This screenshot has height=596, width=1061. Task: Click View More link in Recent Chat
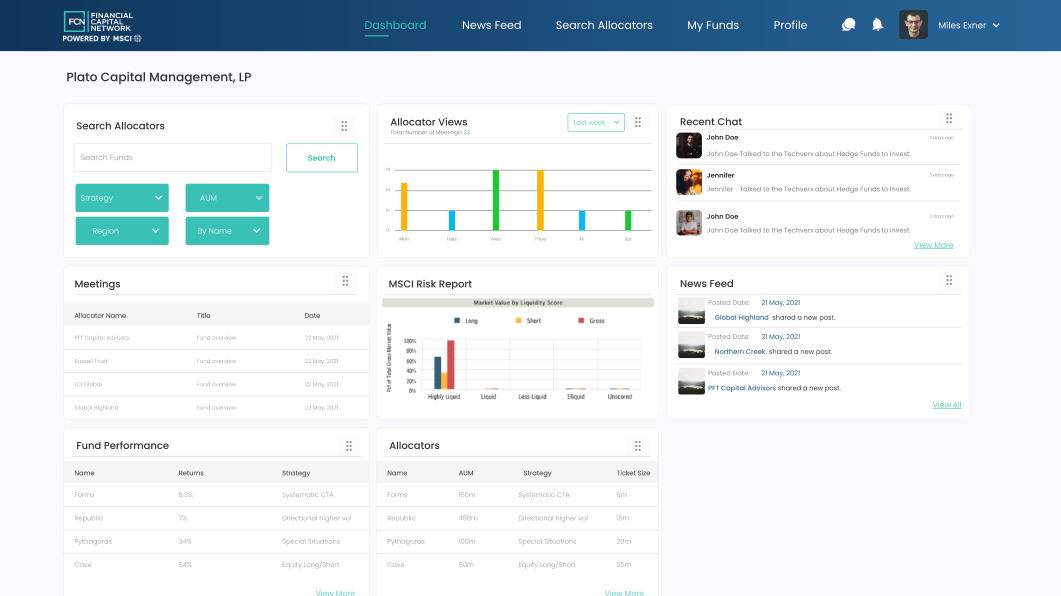pyautogui.click(x=933, y=245)
